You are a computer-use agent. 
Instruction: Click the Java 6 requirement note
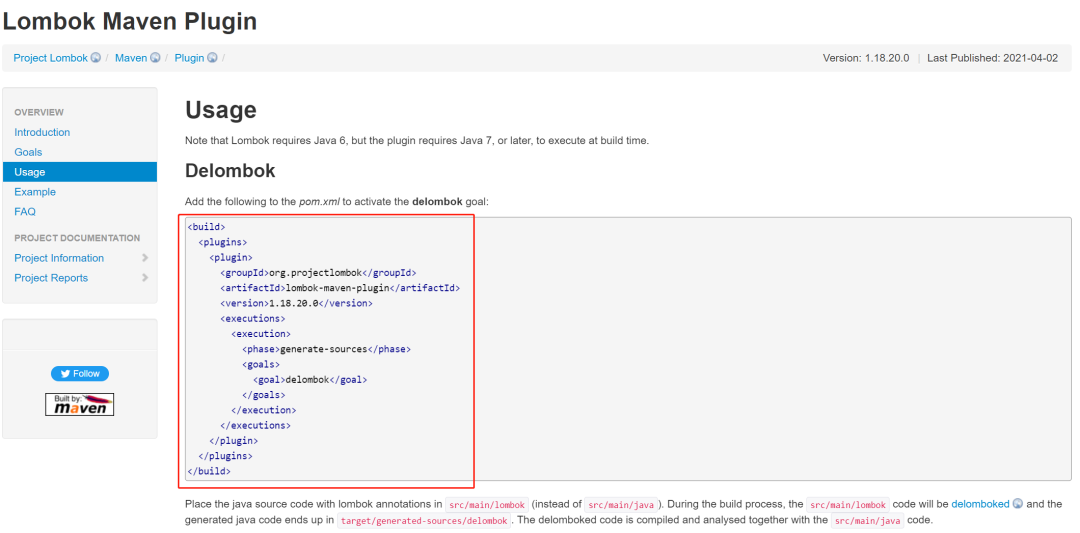tap(417, 140)
